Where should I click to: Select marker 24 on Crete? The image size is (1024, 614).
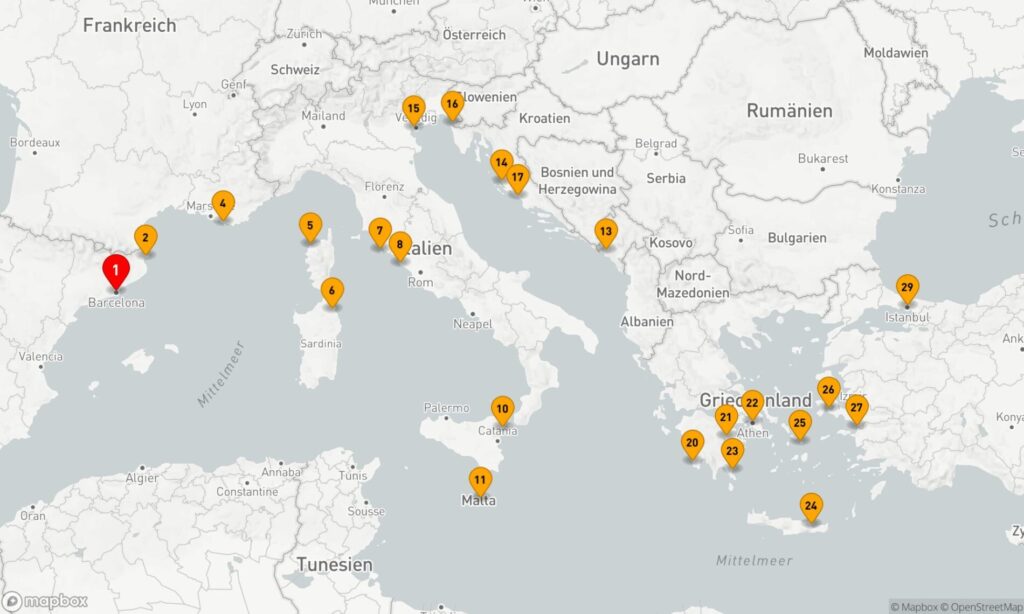click(811, 506)
